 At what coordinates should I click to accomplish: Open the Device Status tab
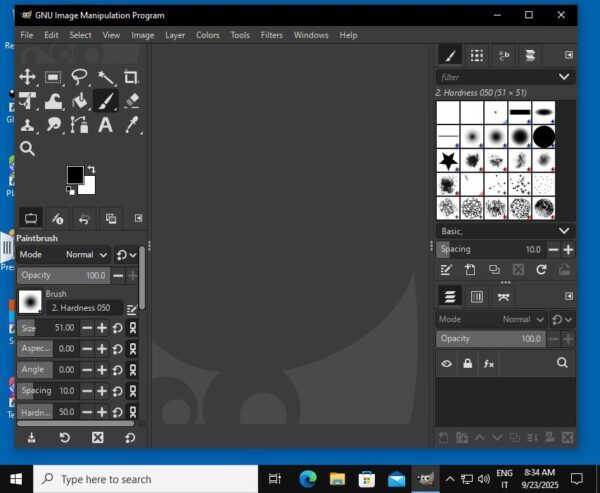pyautogui.click(x=57, y=219)
